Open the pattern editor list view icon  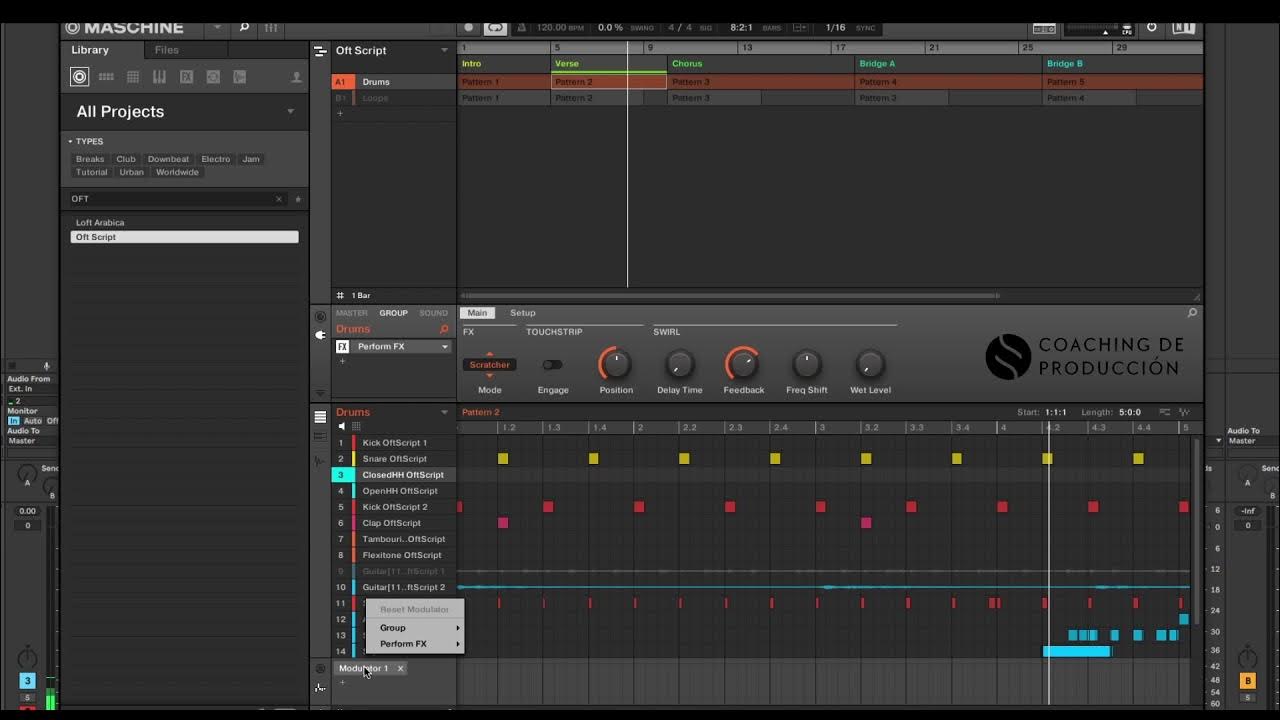[320, 417]
